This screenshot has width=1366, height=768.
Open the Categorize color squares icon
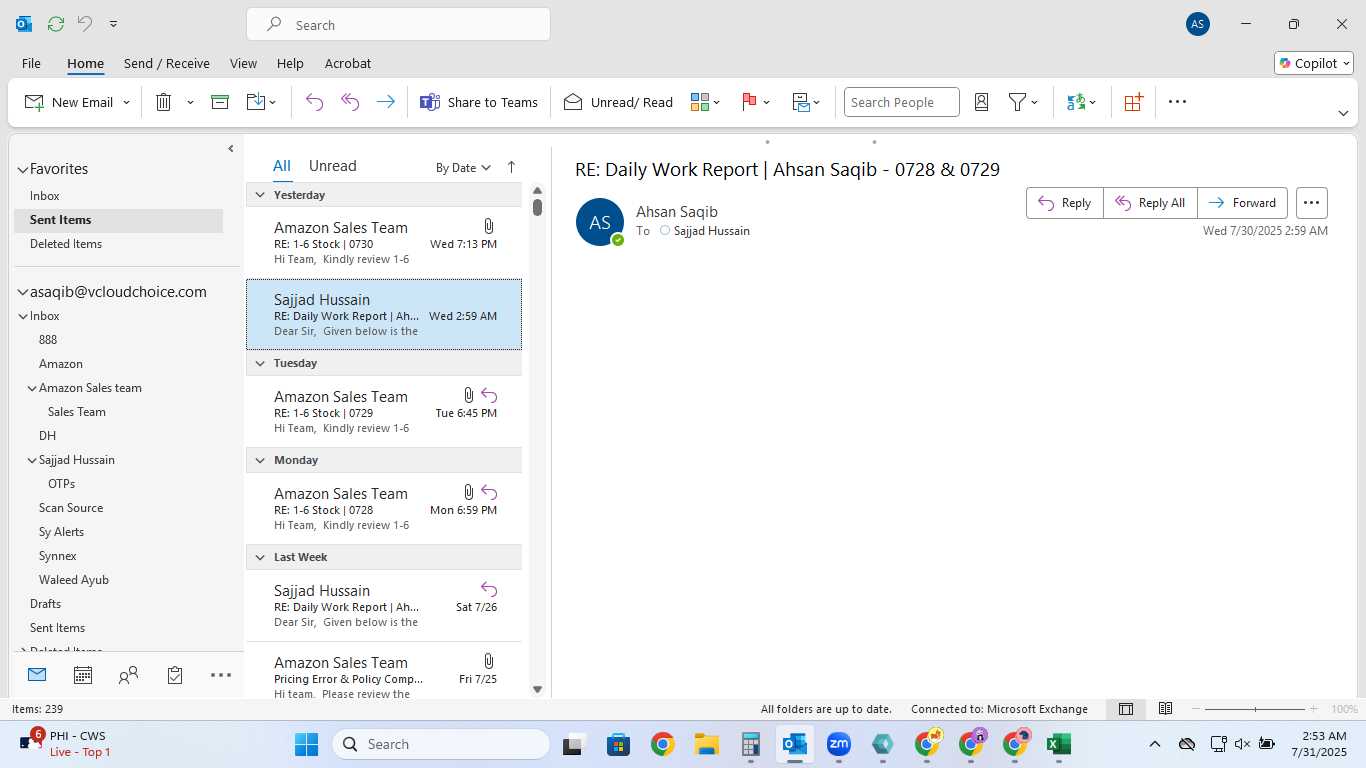(x=700, y=102)
